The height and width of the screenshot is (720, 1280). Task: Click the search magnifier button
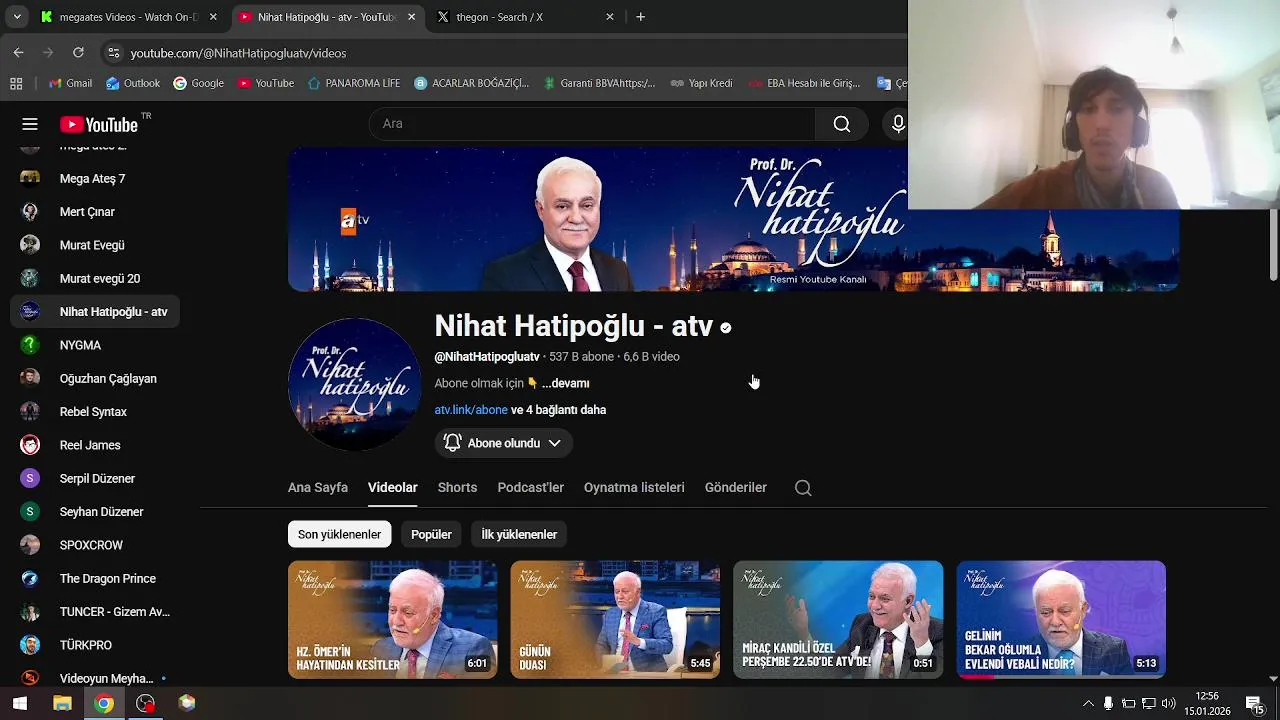pos(842,124)
